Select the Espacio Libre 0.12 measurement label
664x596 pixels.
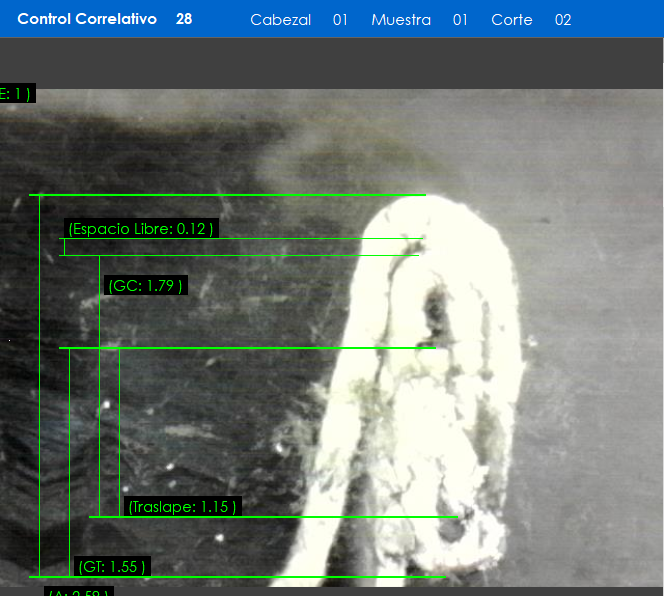[x=141, y=229]
